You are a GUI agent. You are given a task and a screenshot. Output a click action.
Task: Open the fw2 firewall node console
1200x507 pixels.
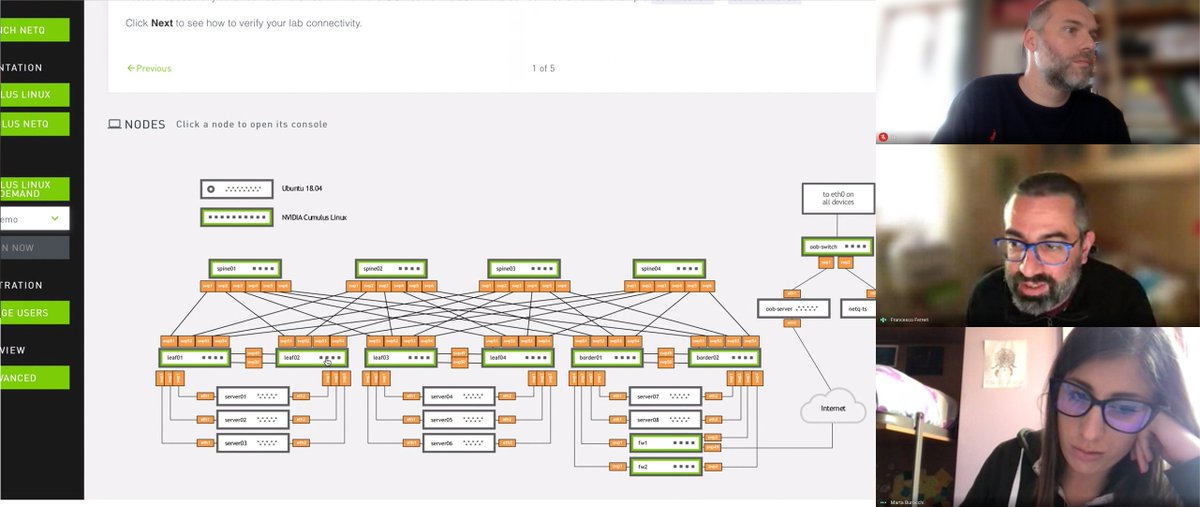coord(665,466)
